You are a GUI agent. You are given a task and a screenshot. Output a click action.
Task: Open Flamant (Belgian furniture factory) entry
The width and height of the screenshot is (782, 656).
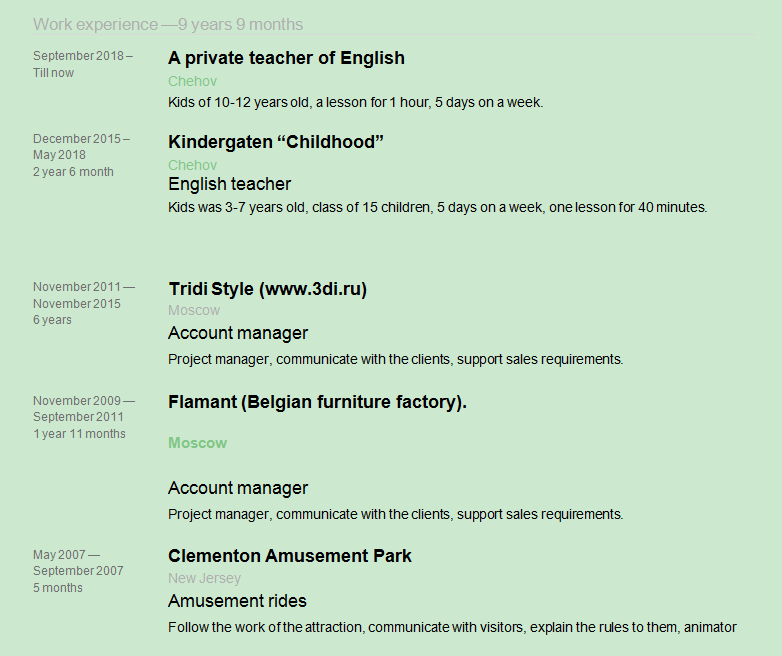point(317,402)
